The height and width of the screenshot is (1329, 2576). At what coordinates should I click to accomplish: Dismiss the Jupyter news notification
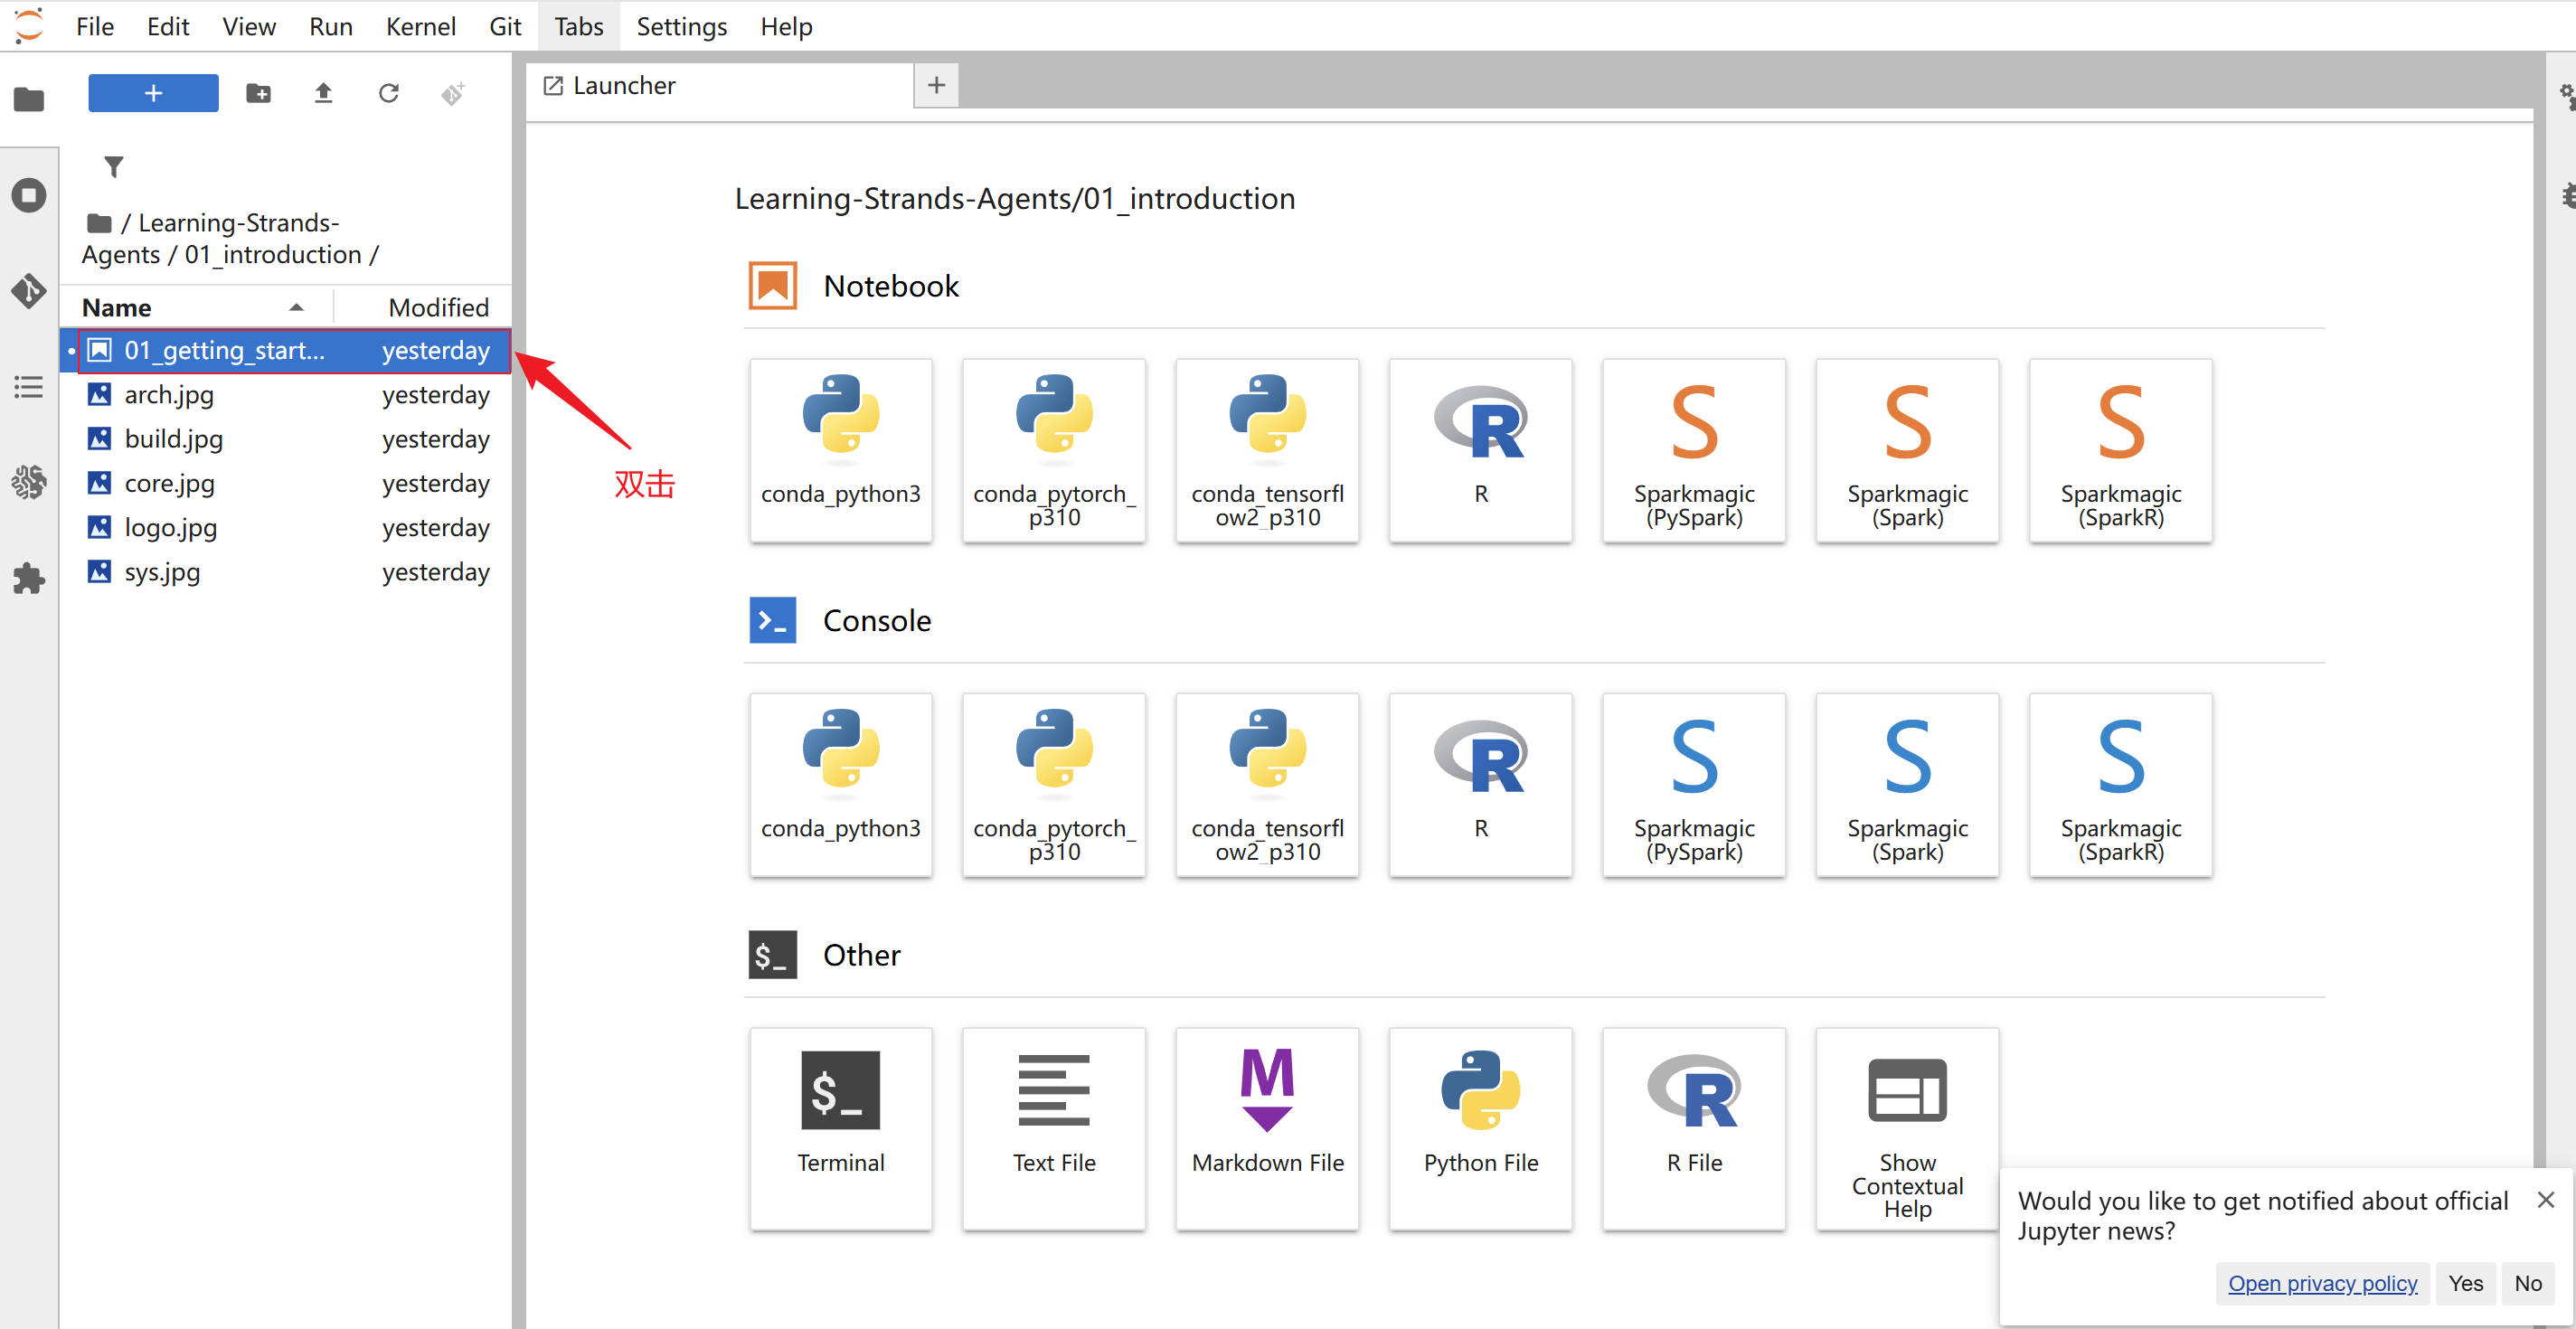(2545, 1199)
